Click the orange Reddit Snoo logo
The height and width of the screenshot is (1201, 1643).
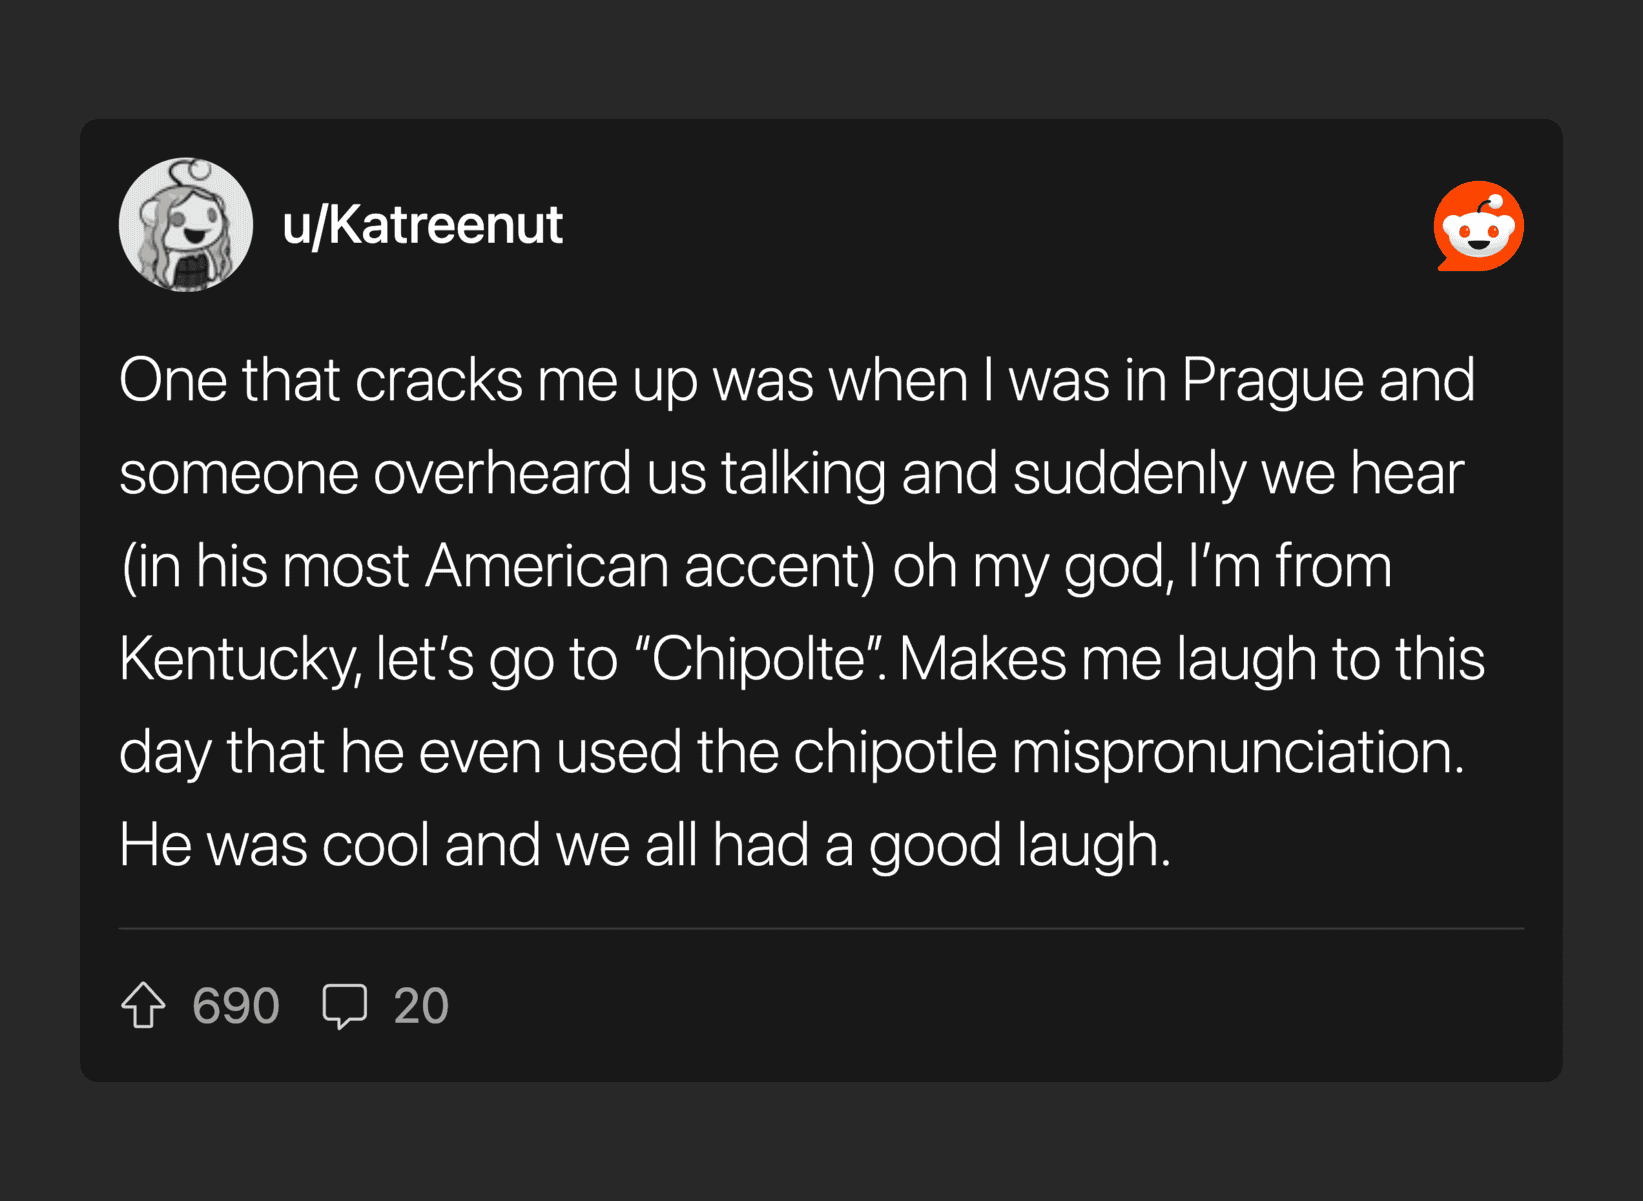[1478, 226]
